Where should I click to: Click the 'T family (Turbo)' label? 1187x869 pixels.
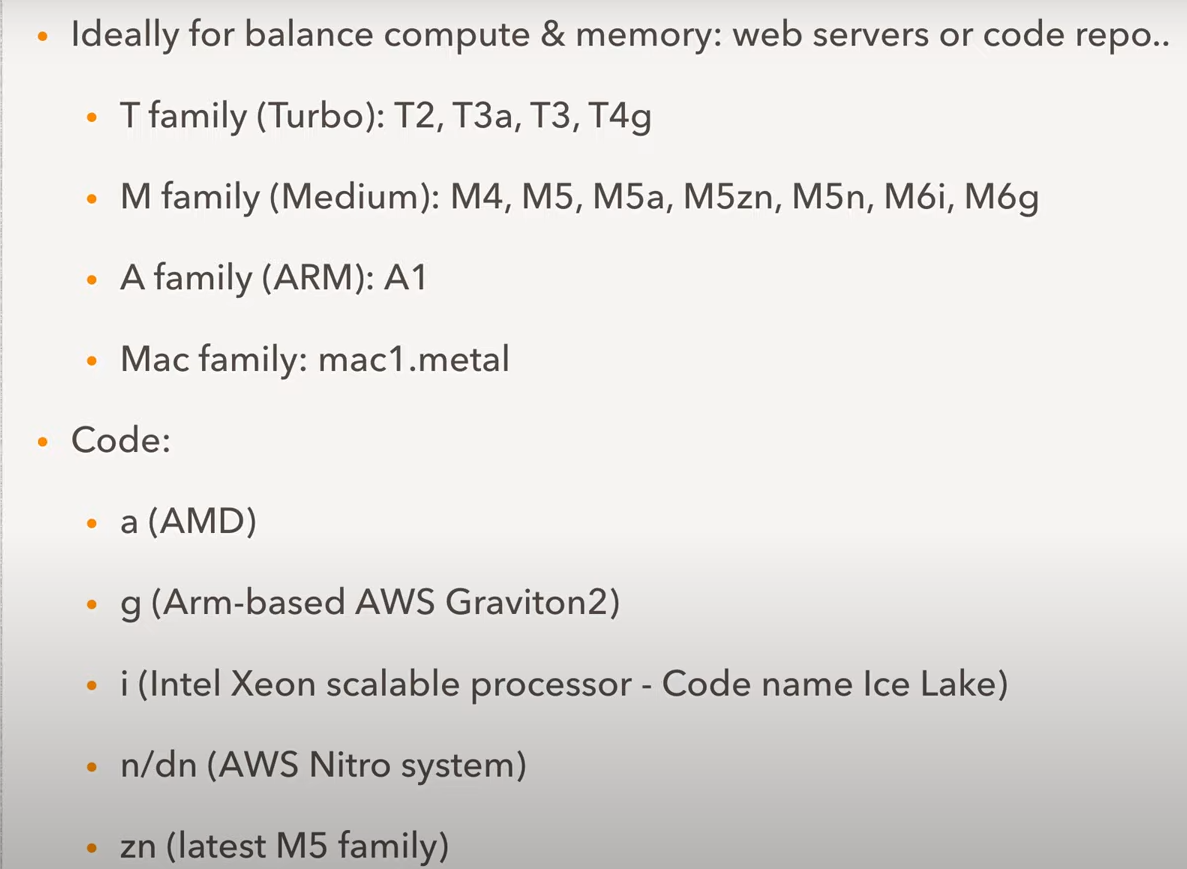click(252, 117)
